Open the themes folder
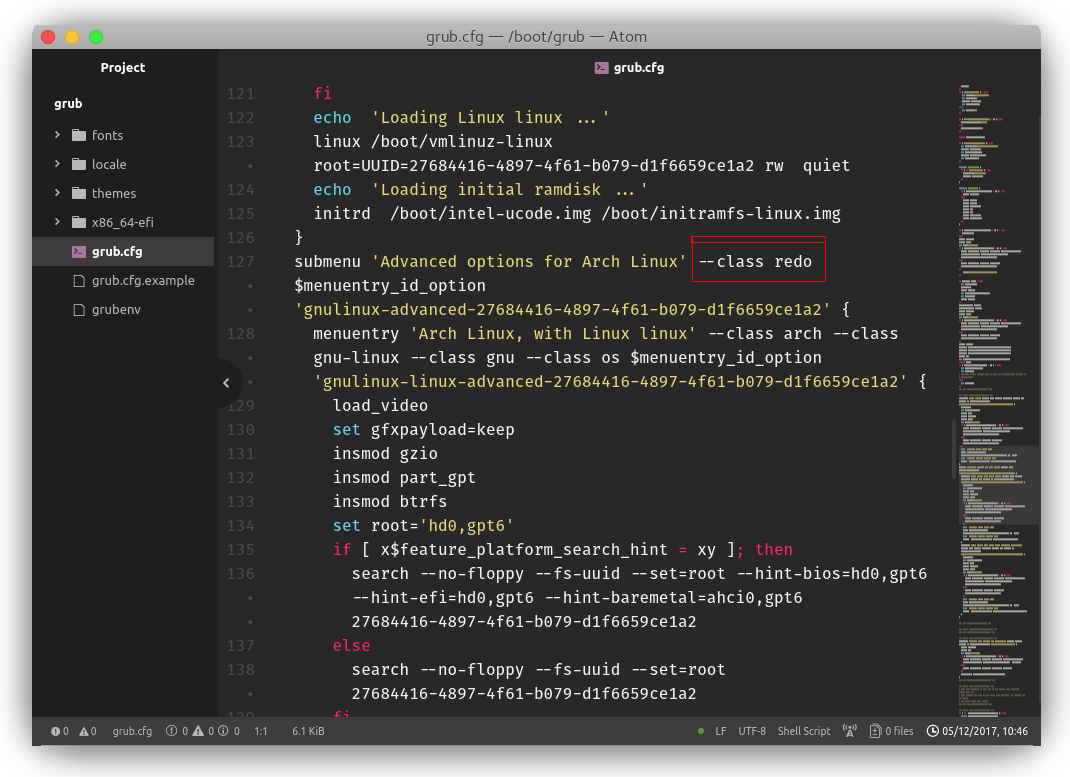The image size is (1070, 777). coord(114,193)
